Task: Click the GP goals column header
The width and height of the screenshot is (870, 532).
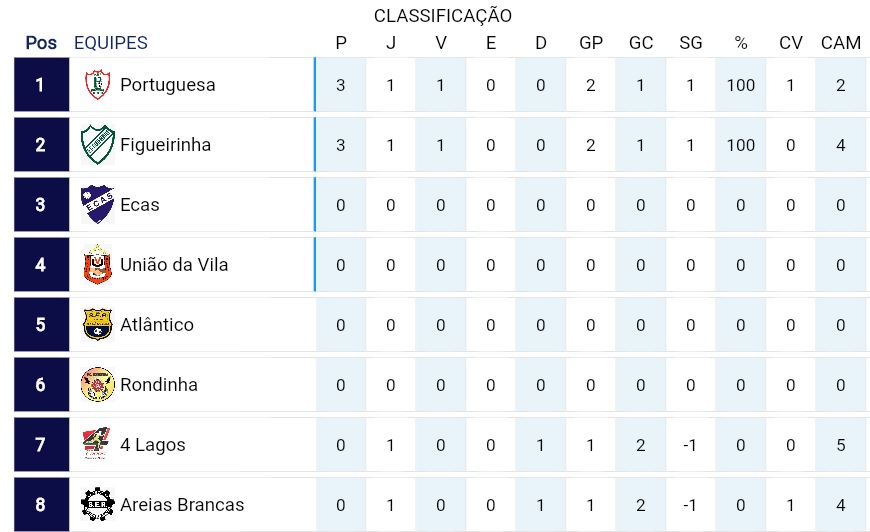Action: click(591, 43)
